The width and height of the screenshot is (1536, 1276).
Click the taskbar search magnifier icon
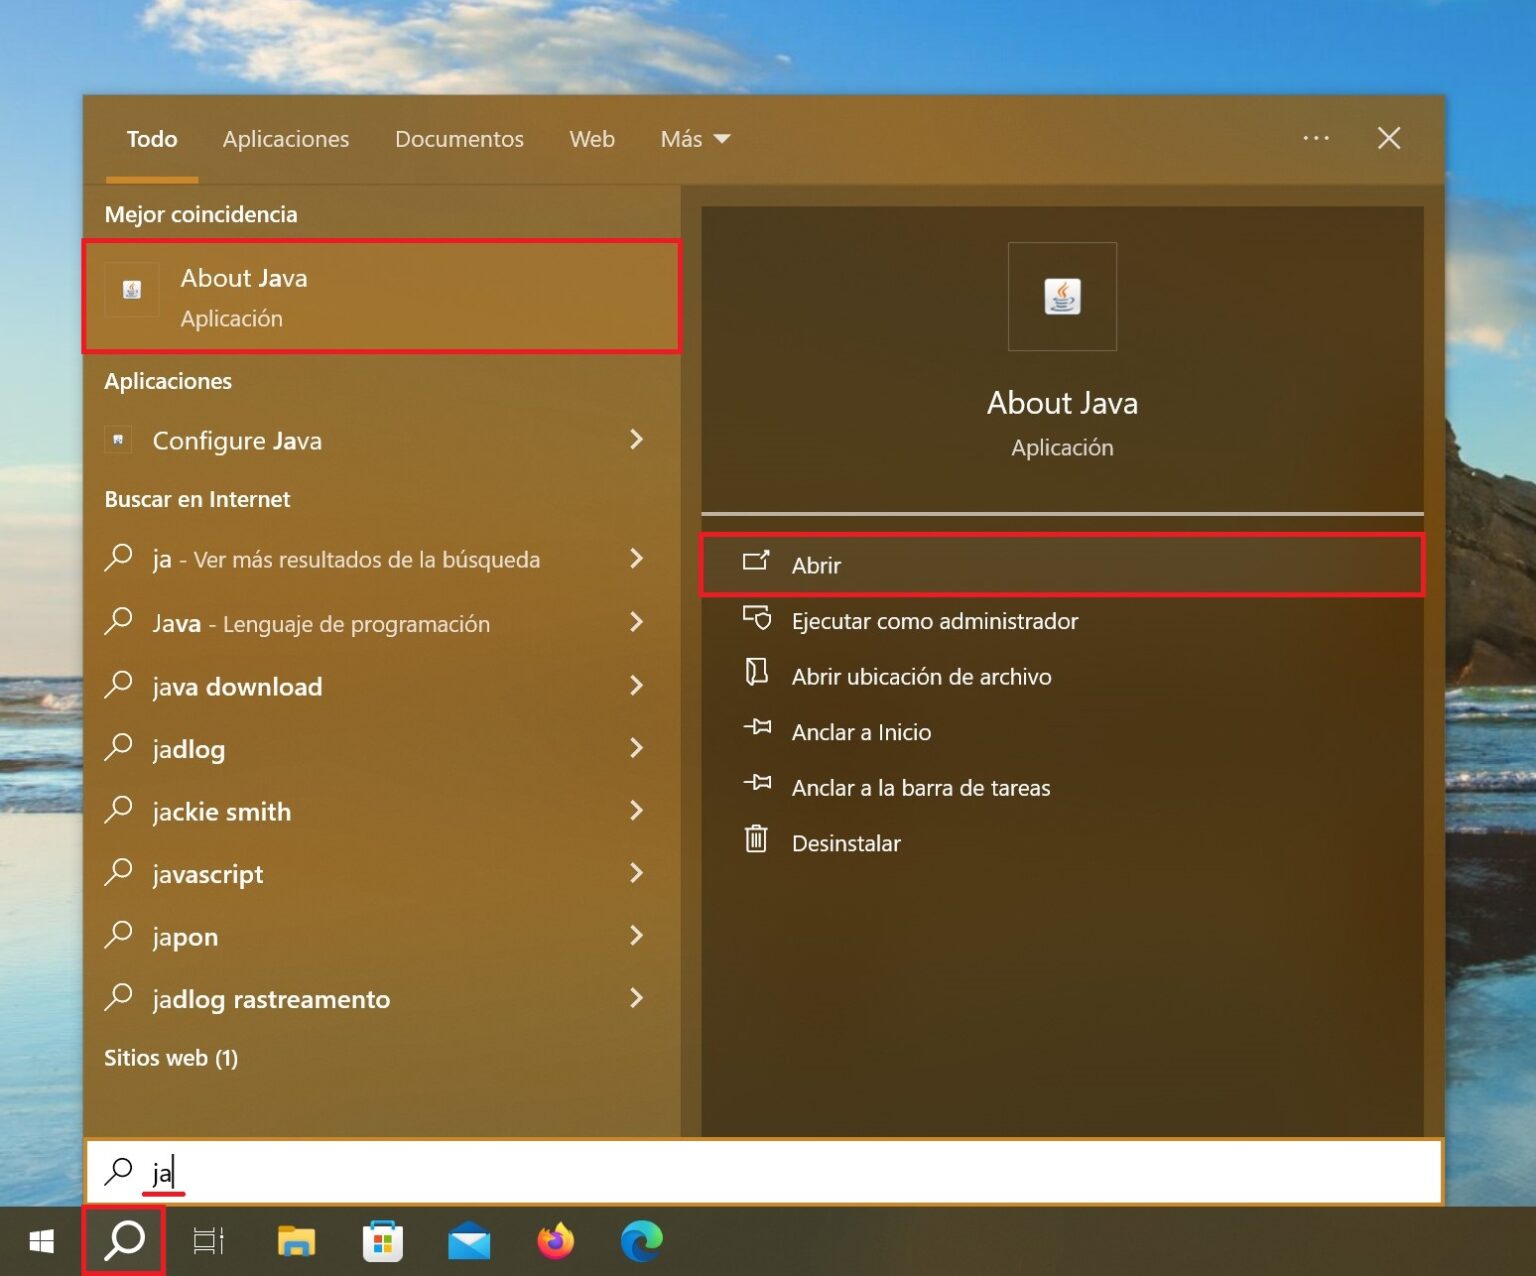click(x=125, y=1241)
